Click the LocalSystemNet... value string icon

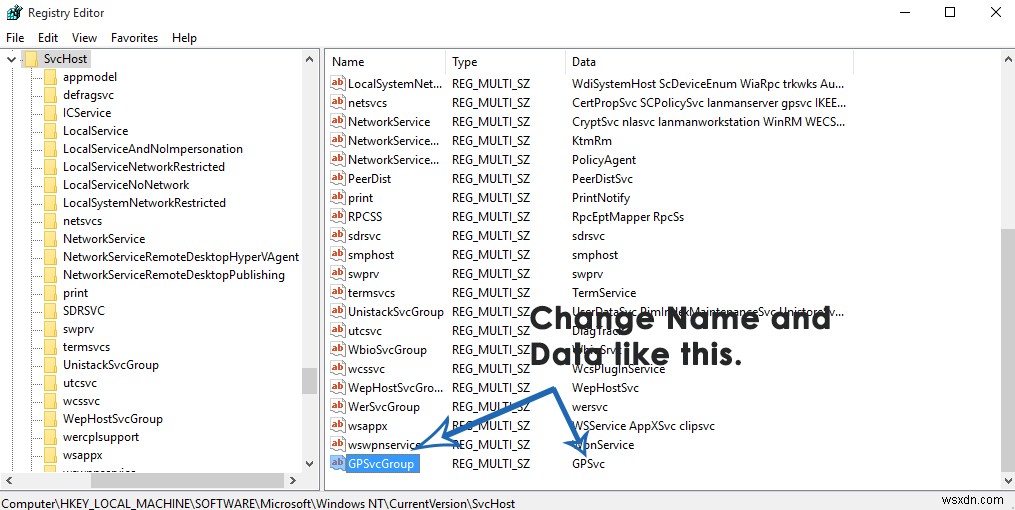pyautogui.click(x=337, y=83)
